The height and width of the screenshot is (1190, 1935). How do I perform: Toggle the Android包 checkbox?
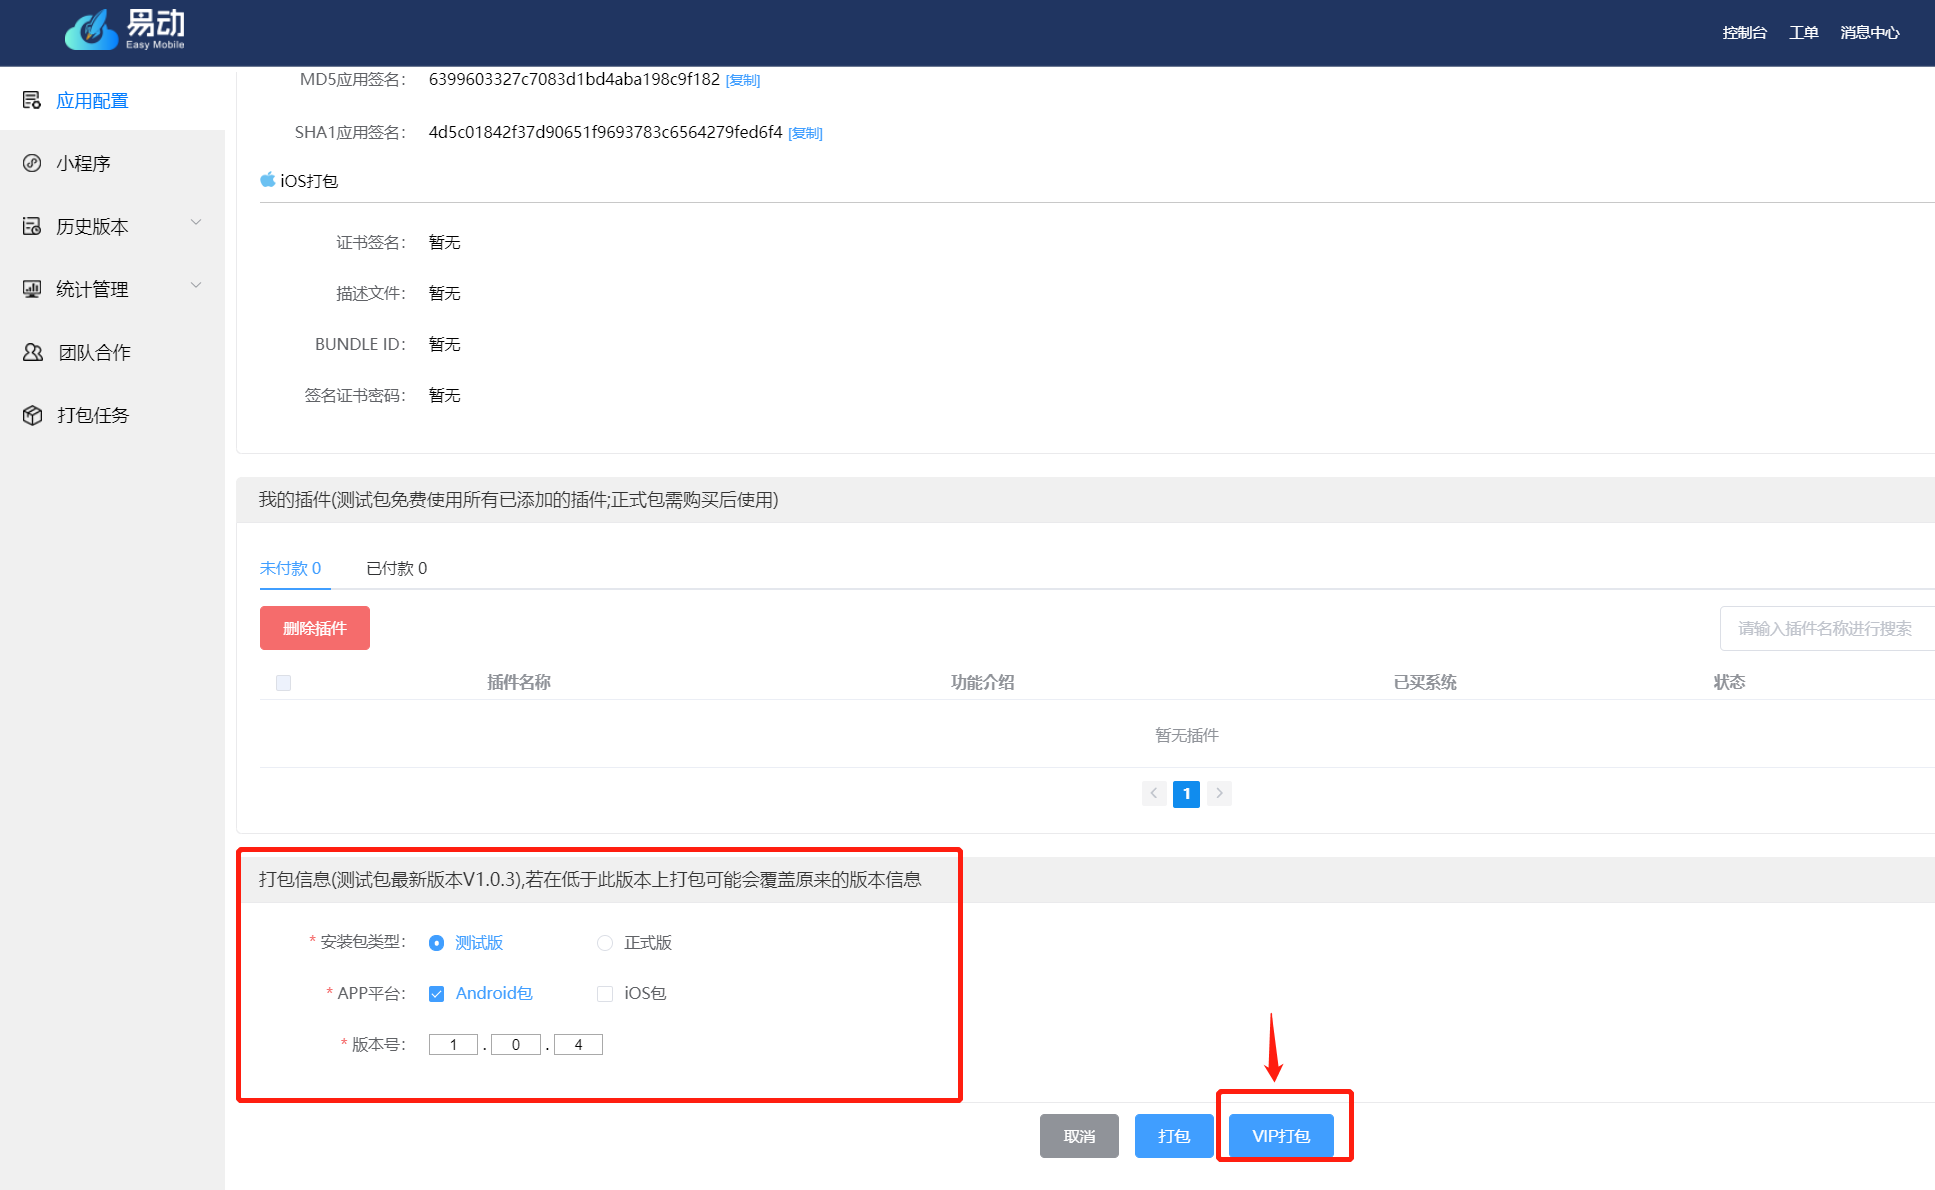pyautogui.click(x=436, y=994)
